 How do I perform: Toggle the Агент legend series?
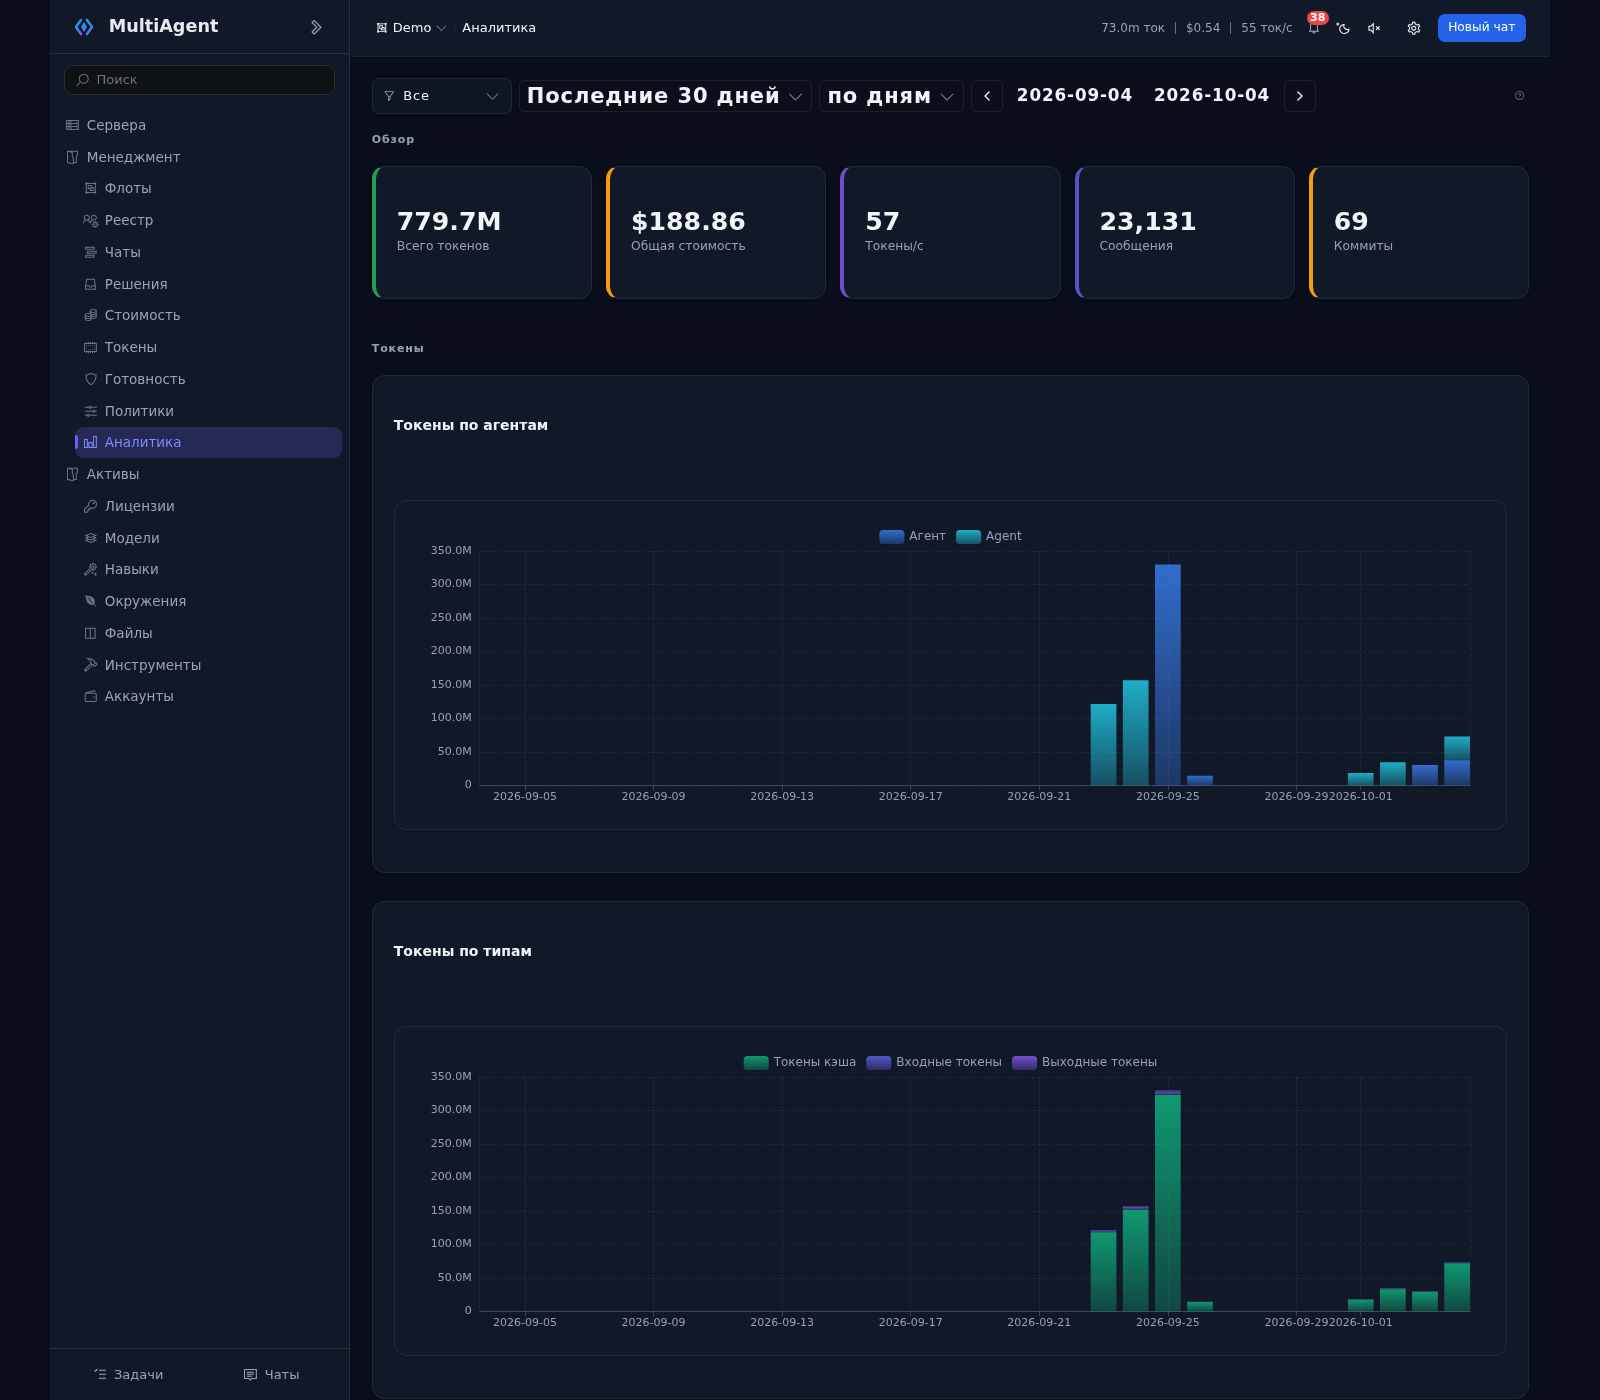pos(912,536)
